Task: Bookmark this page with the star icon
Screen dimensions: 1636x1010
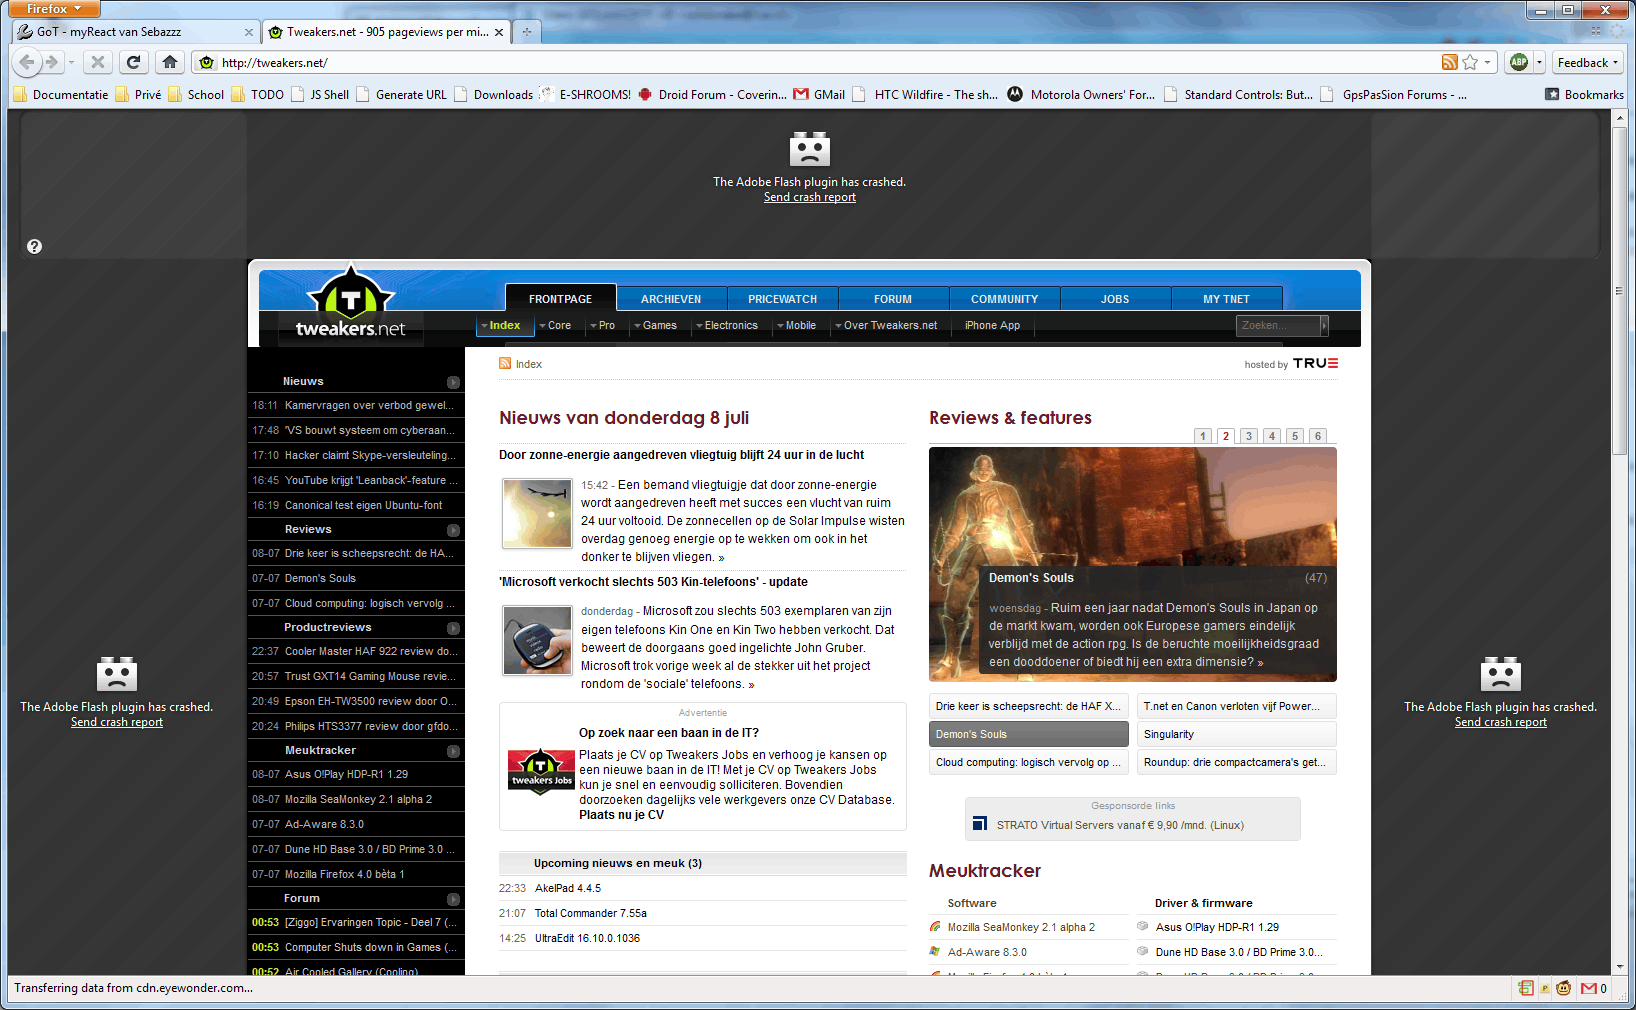Action: 1470,62
